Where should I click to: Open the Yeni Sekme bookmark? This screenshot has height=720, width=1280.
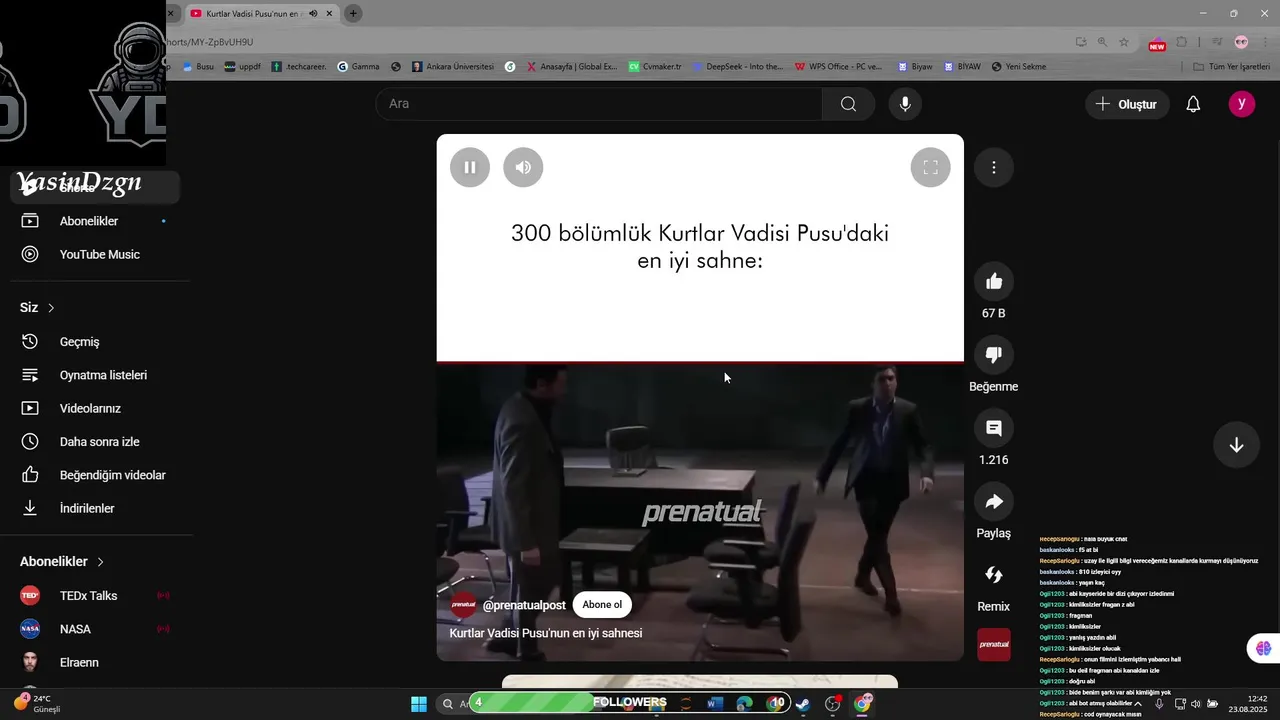(1019, 66)
